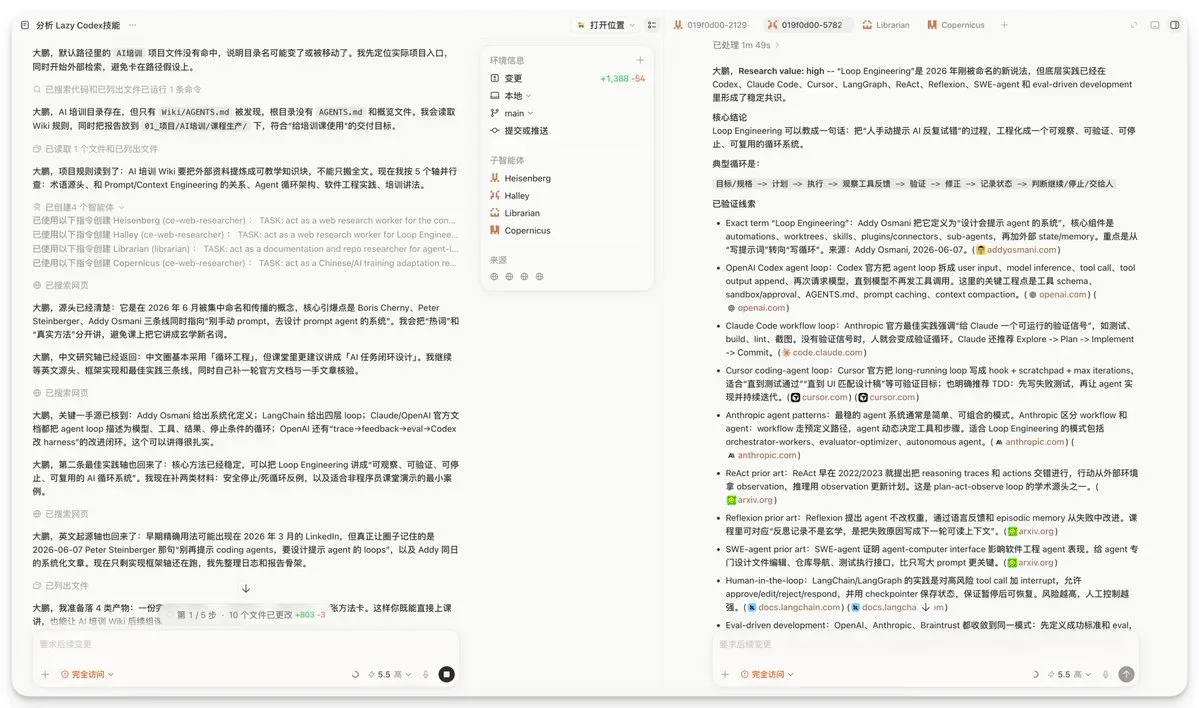Click the Heisenberg (ce-web-researcher) creation line
Viewport: 1199px width, 708px height.
(244, 220)
